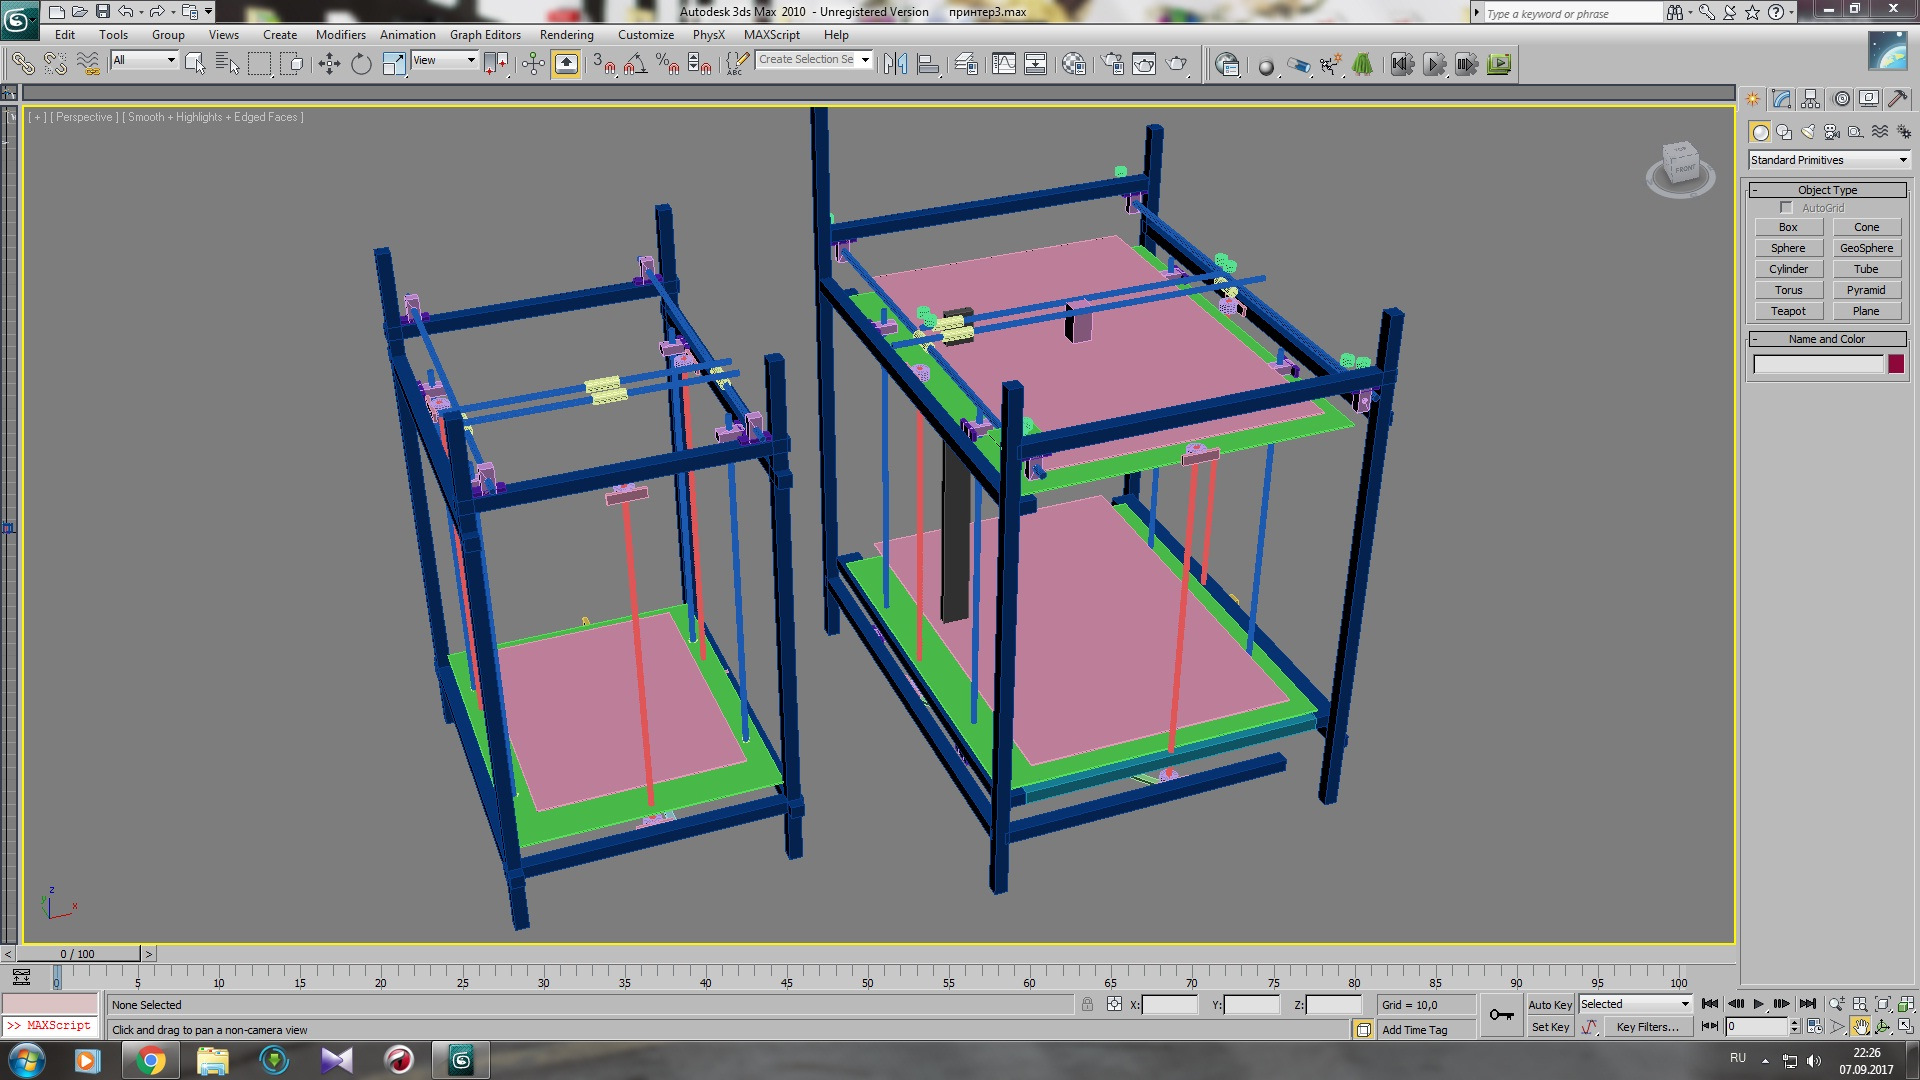Click the Select and Move tool
Screen dimensions: 1920x1080
[328, 63]
